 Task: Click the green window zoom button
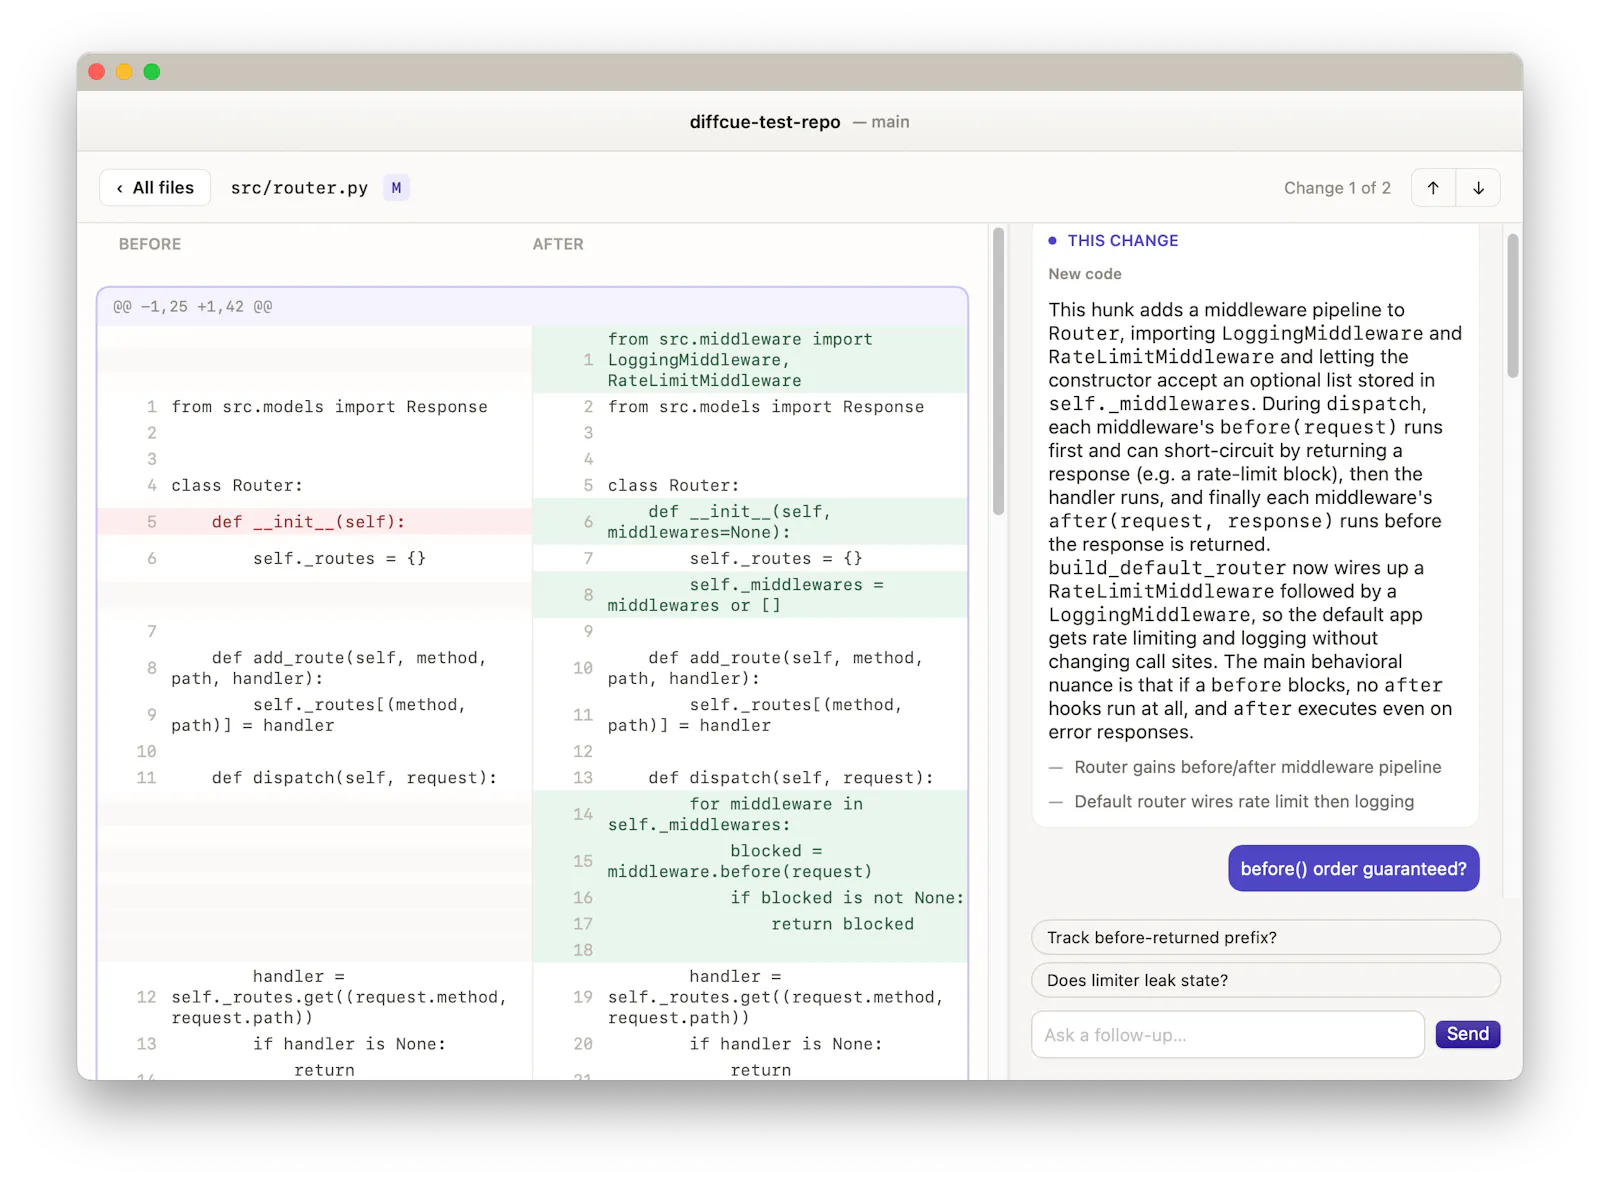pos(152,72)
